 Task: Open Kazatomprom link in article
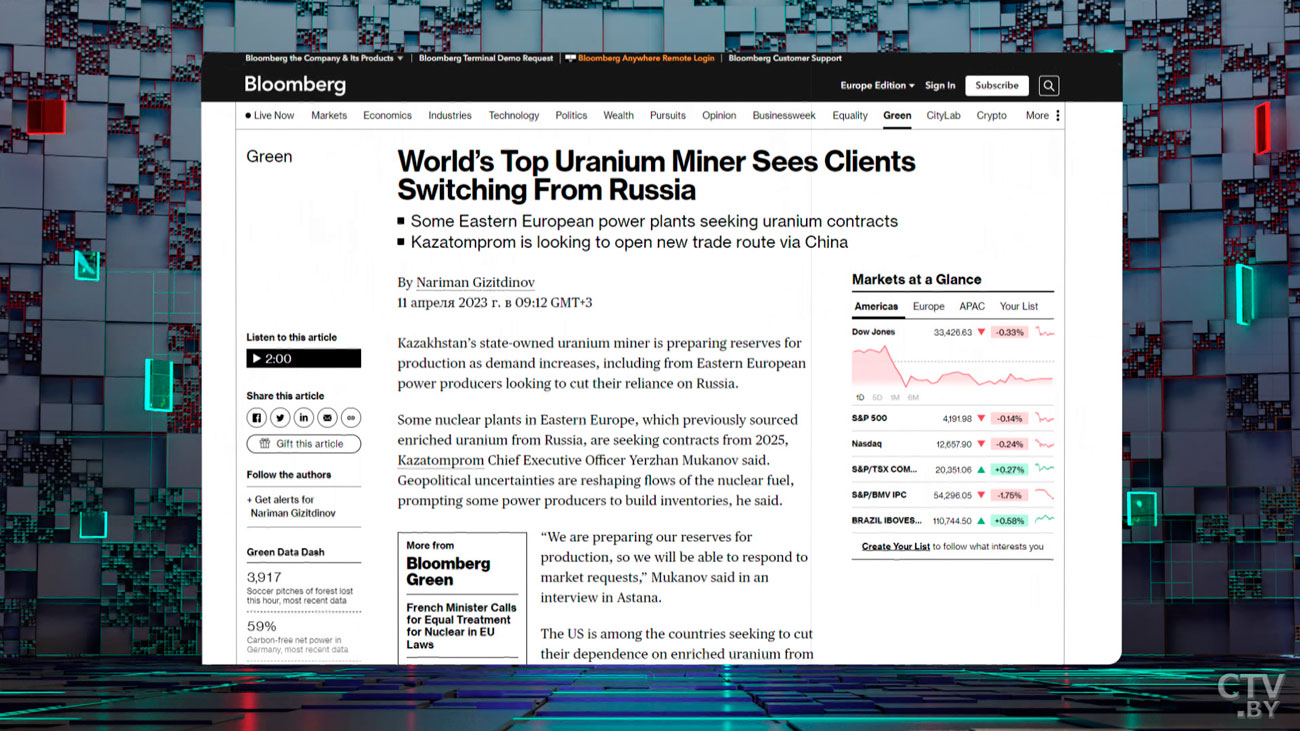coord(440,461)
